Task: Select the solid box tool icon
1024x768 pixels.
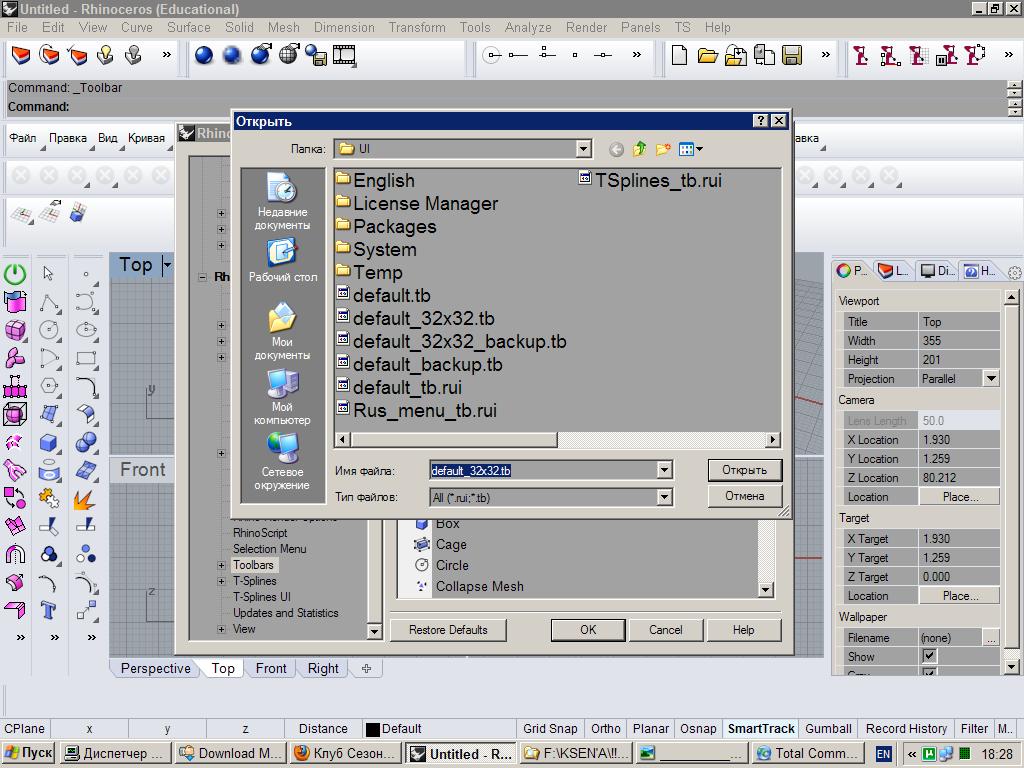Action: tap(48, 443)
